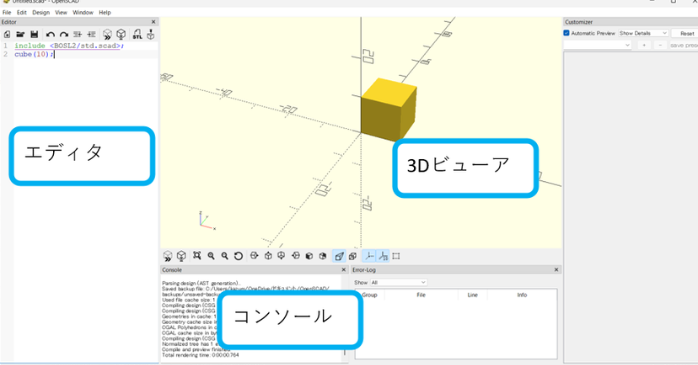Switch to Front view

click(x=309, y=256)
